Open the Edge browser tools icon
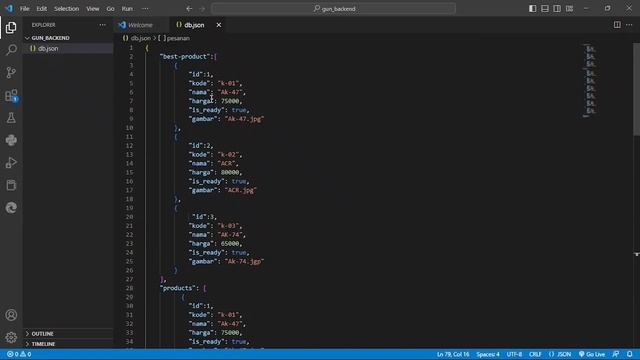The height and width of the screenshot is (360, 640). [11, 208]
